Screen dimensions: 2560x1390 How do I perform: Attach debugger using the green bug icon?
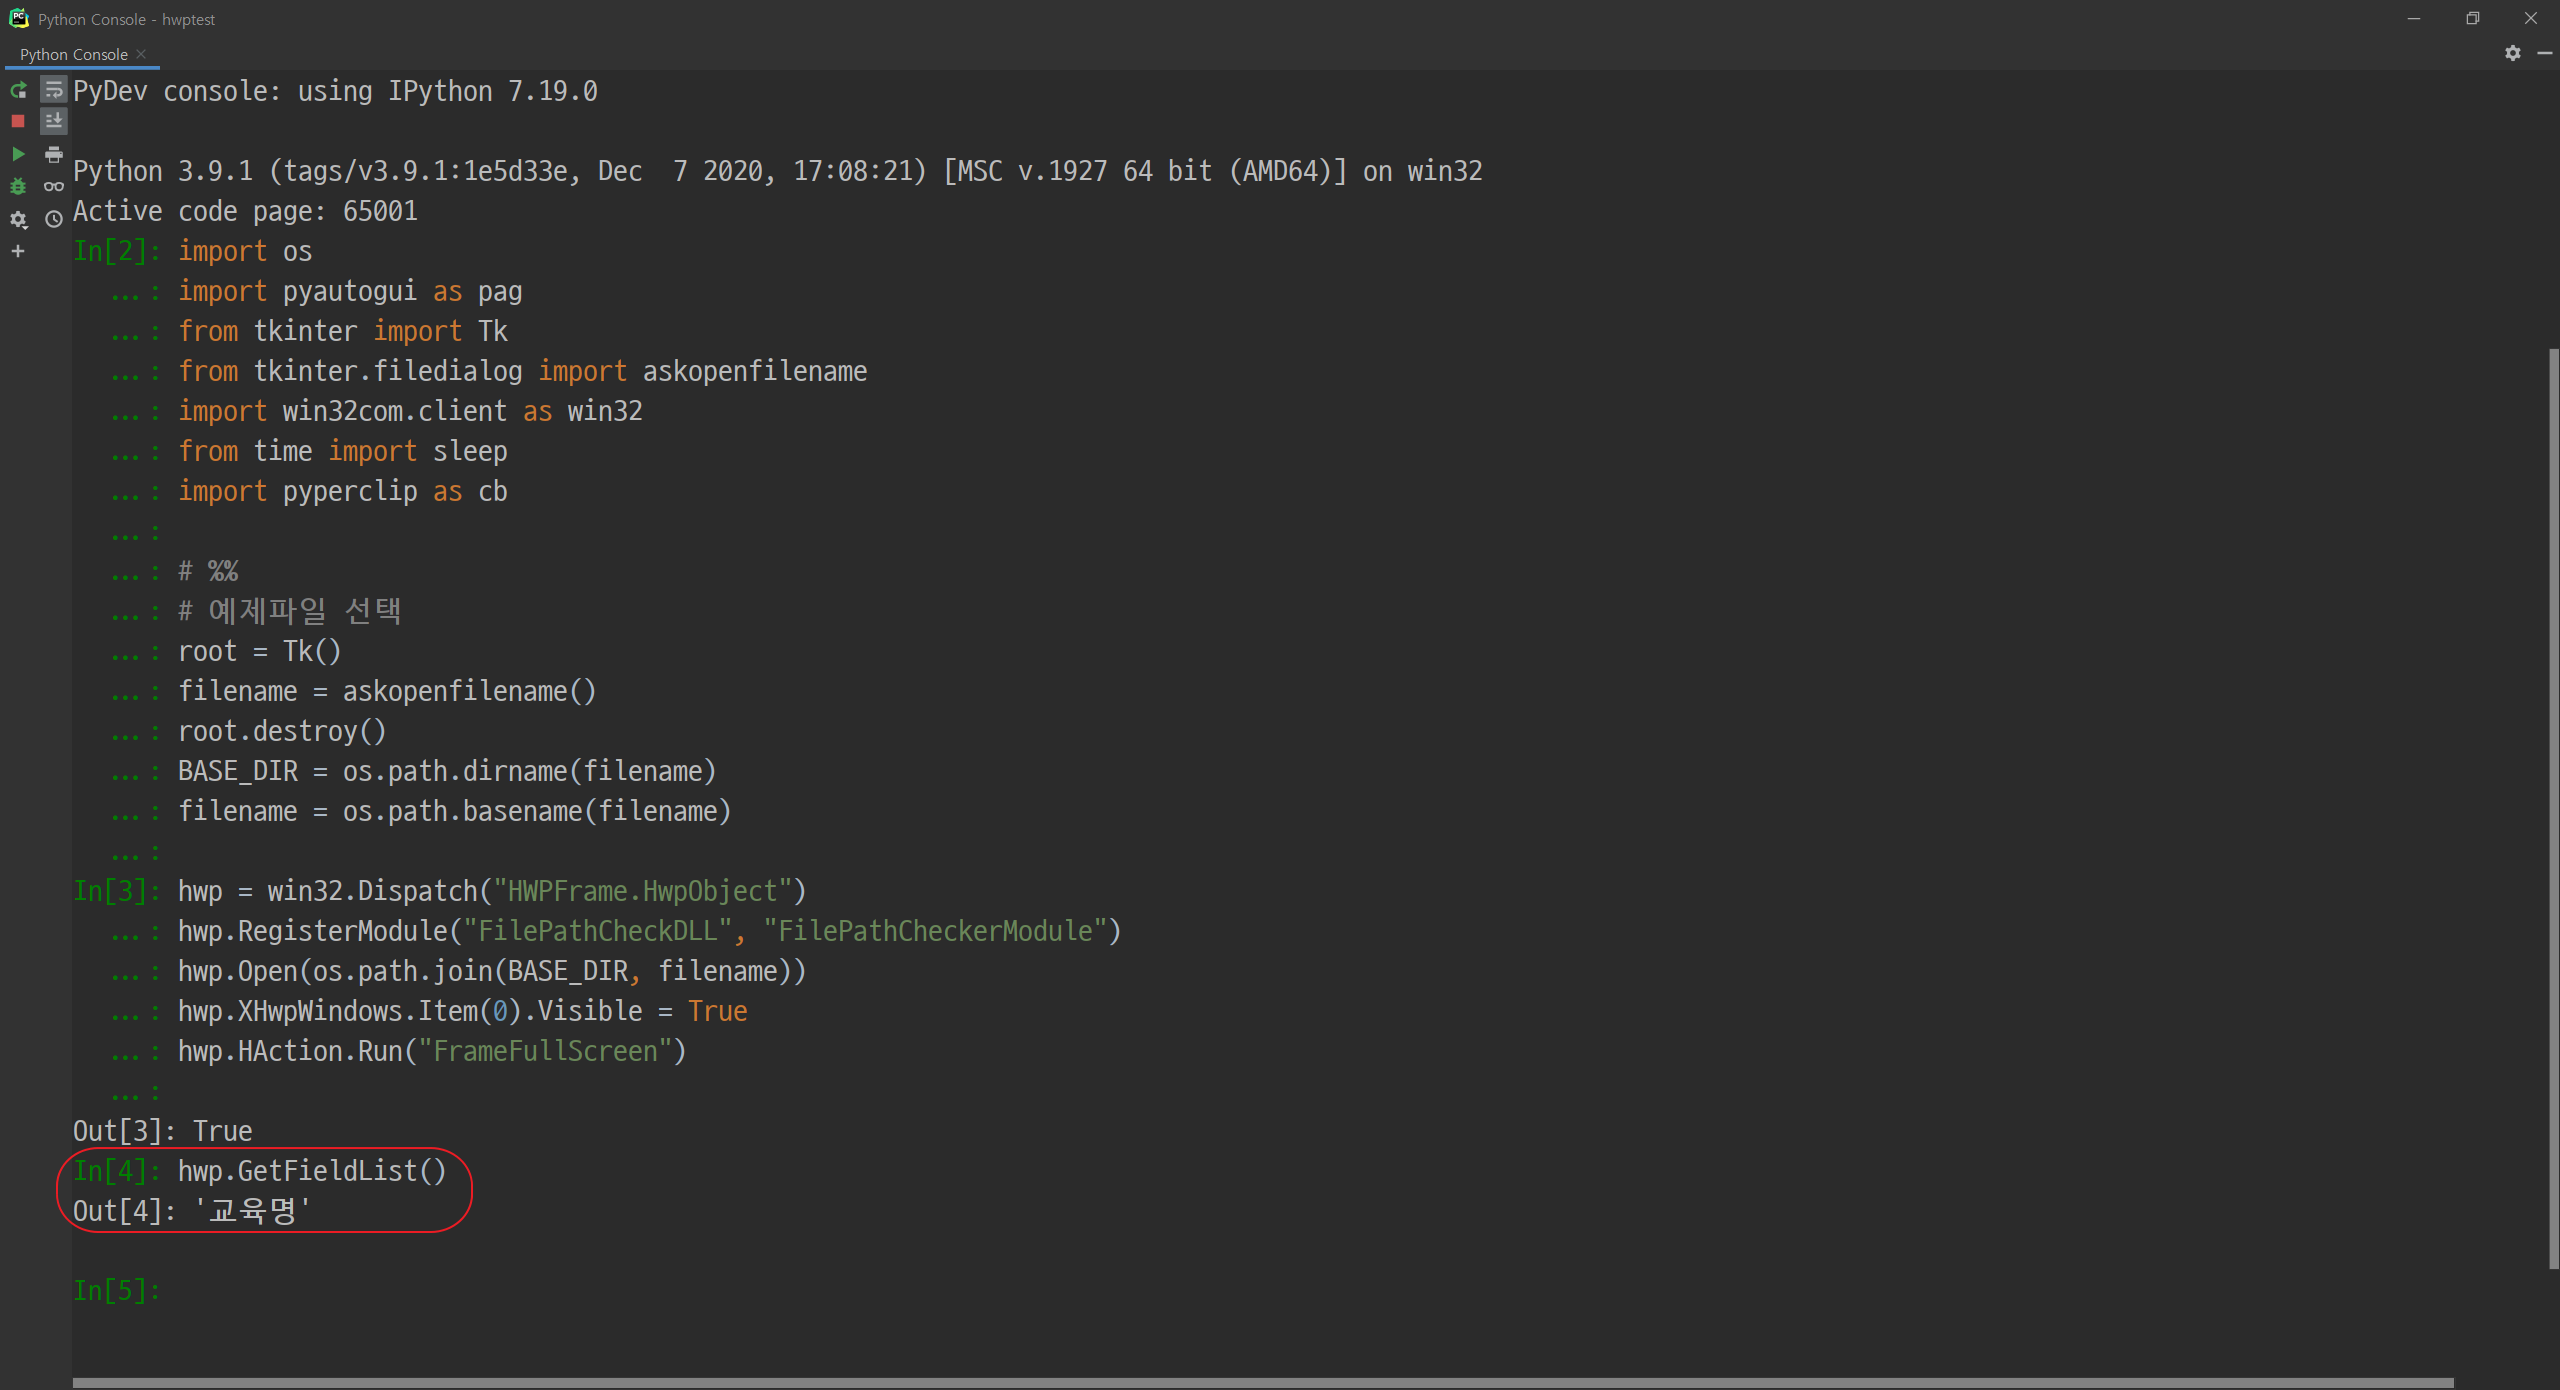pos(18,186)
